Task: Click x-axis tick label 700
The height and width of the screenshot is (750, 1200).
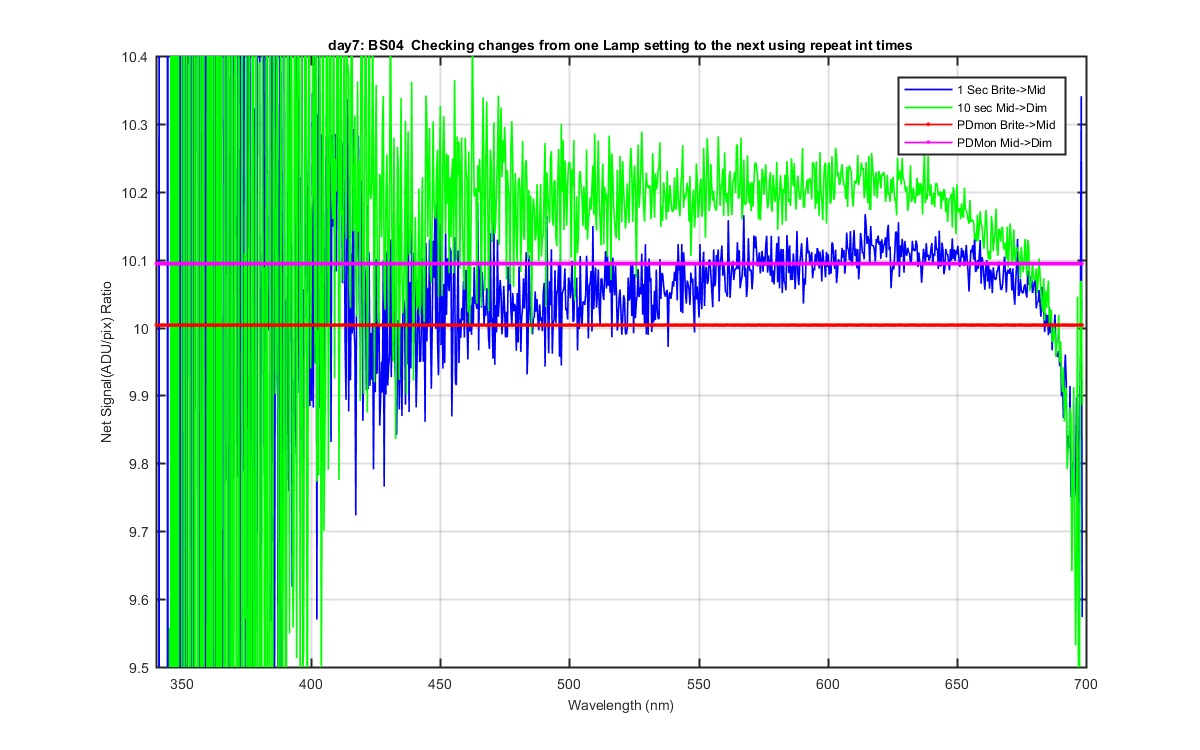Action: (x=1086, y=683)
